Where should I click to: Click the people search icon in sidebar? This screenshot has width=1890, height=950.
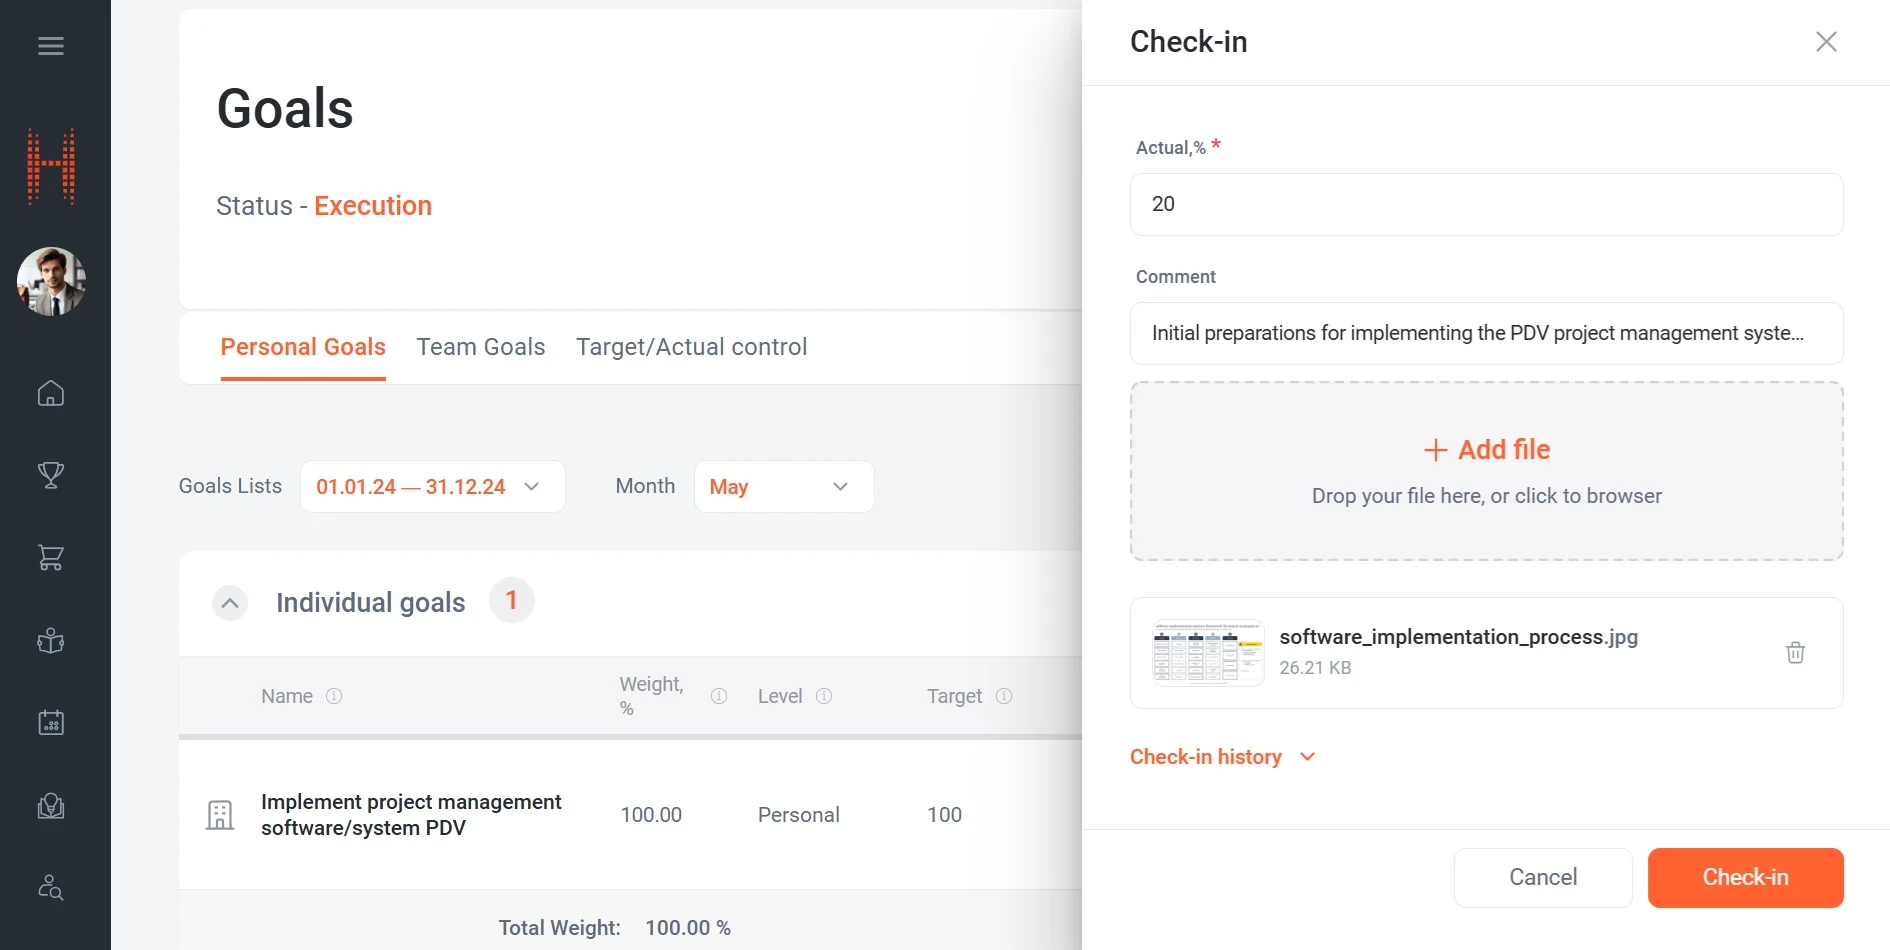pyautogui.click(x=51, y=888)
